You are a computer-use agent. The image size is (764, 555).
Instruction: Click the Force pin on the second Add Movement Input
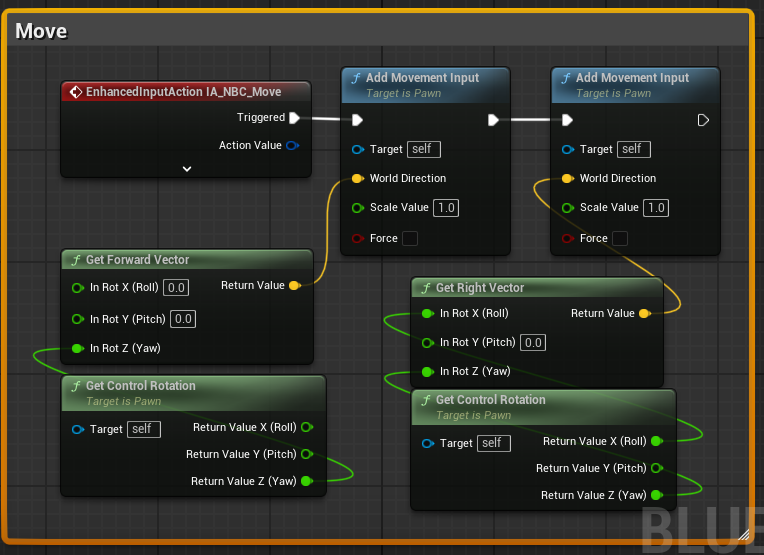pos(568,238)
